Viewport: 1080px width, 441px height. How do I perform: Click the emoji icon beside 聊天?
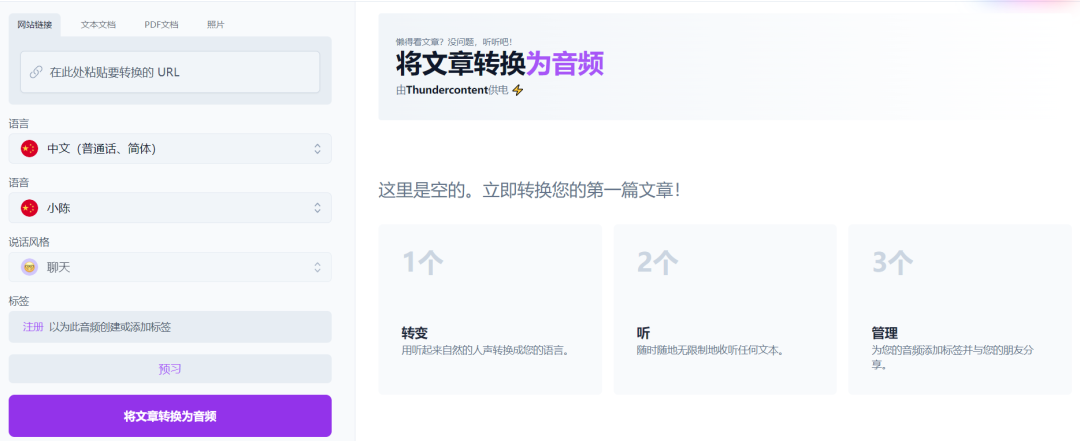click(29, 267)
